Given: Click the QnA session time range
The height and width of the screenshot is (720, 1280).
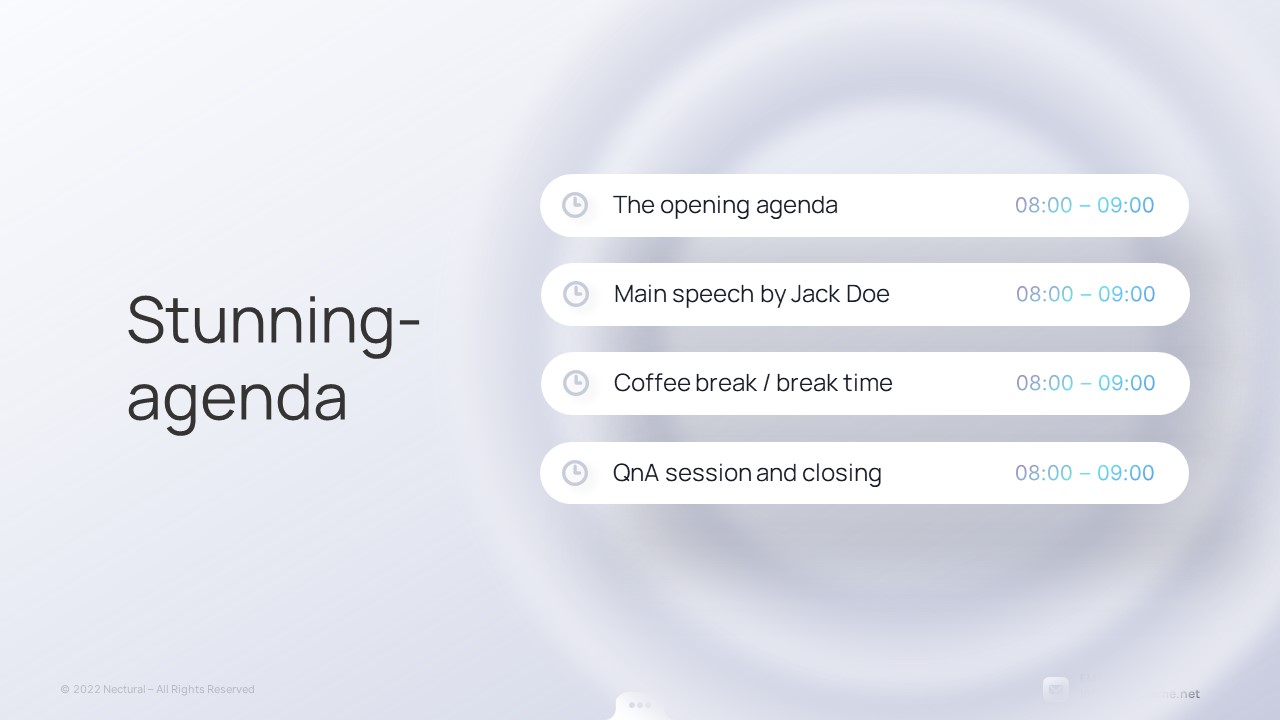Looking at the screenshot, I should point(1085,473).
